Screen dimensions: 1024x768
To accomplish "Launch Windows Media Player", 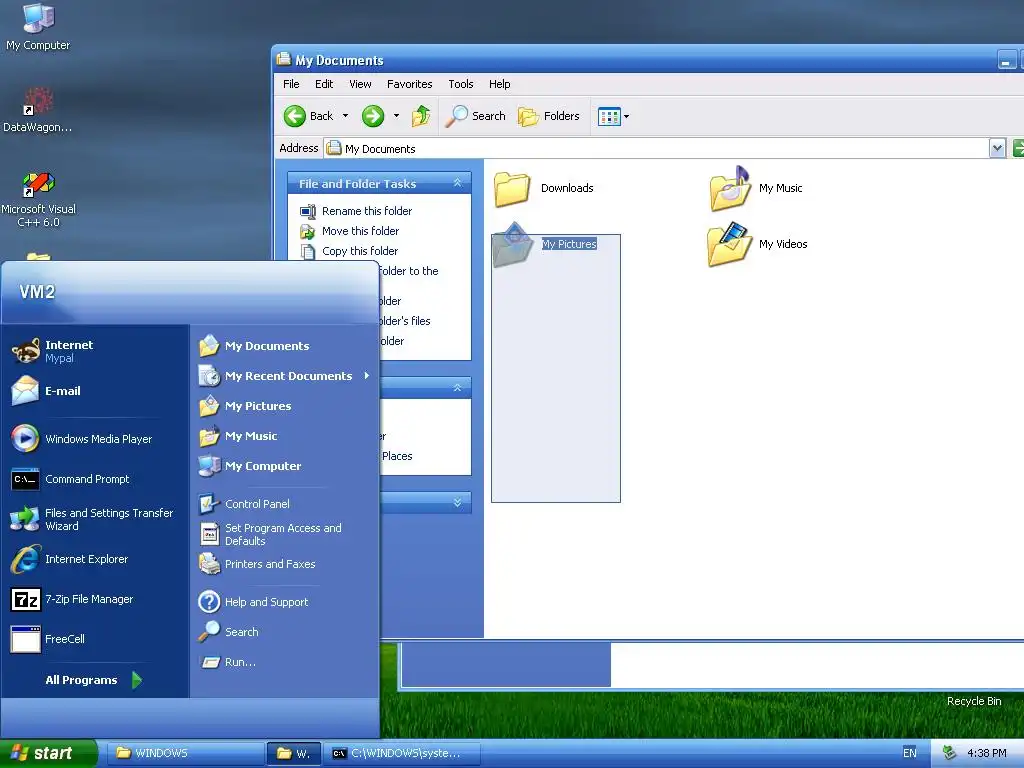I will (82, 439).
